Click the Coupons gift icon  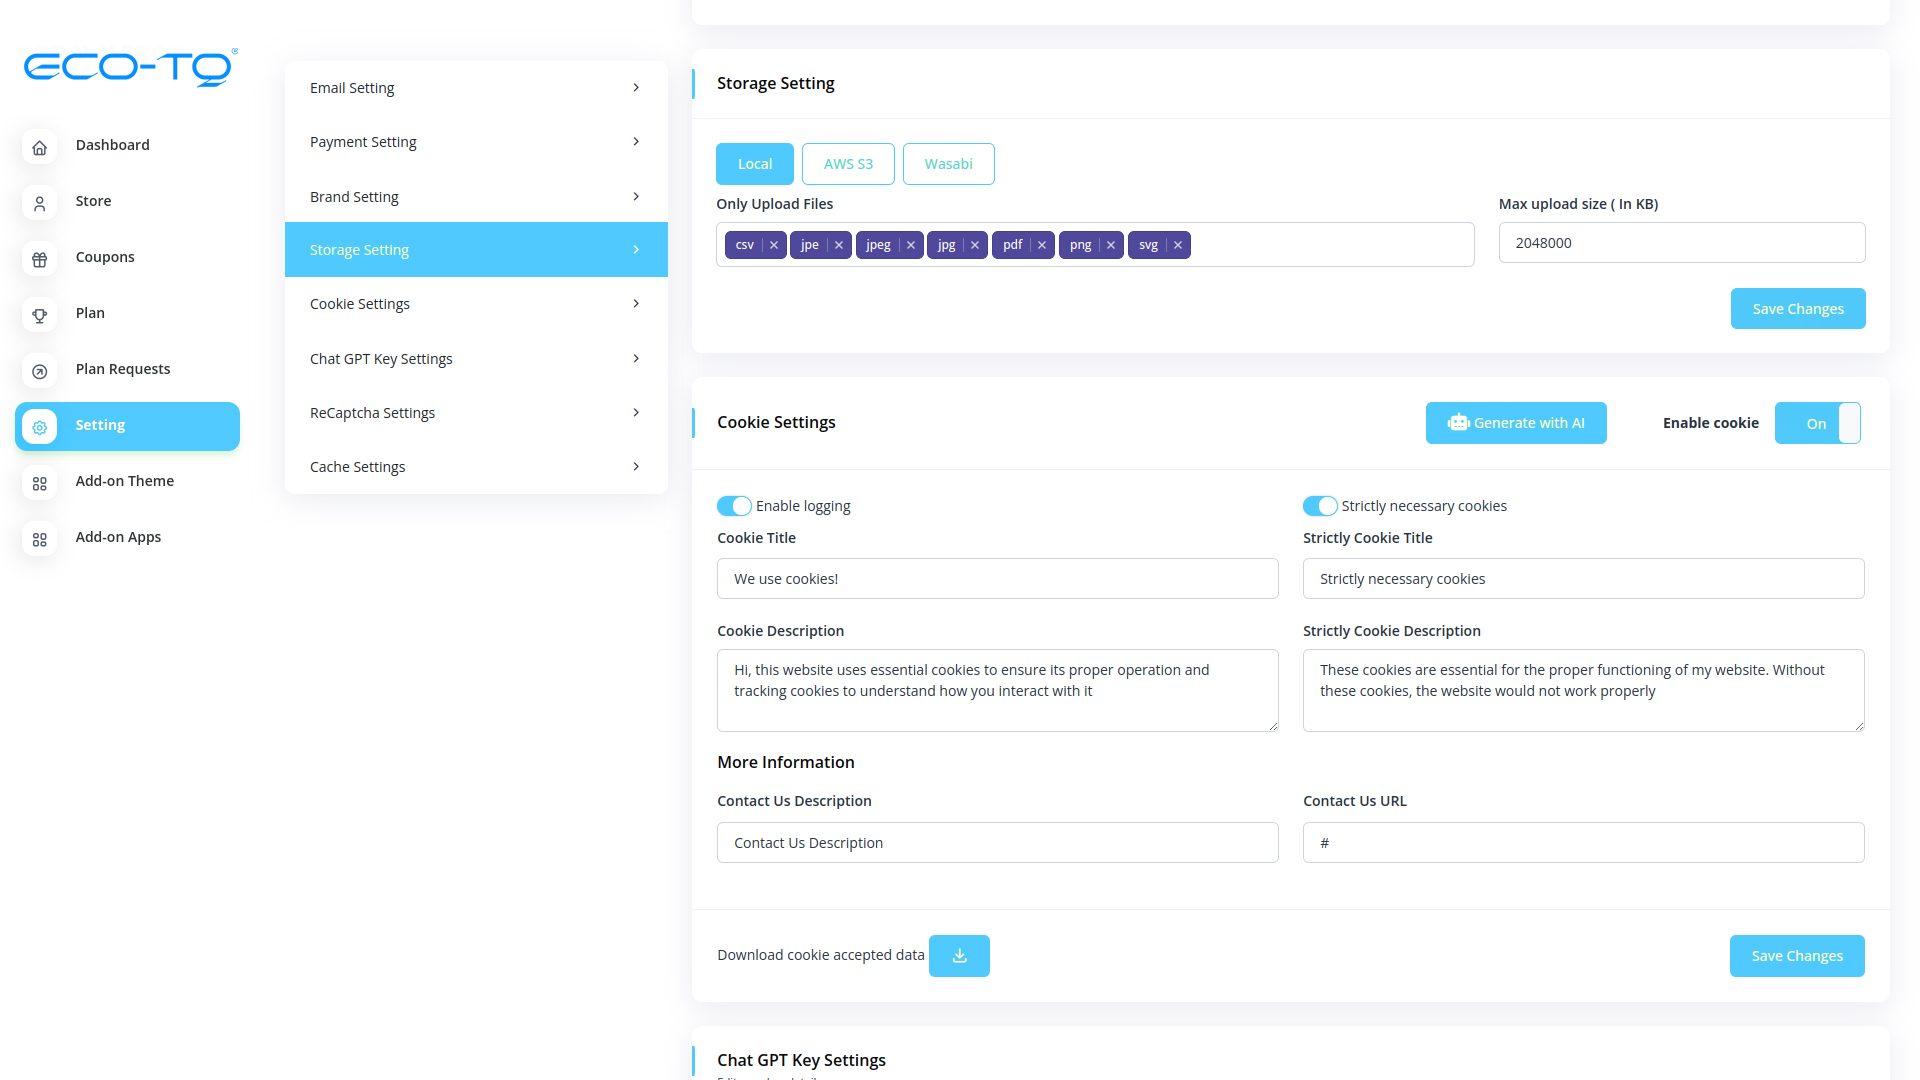(39, 259)
